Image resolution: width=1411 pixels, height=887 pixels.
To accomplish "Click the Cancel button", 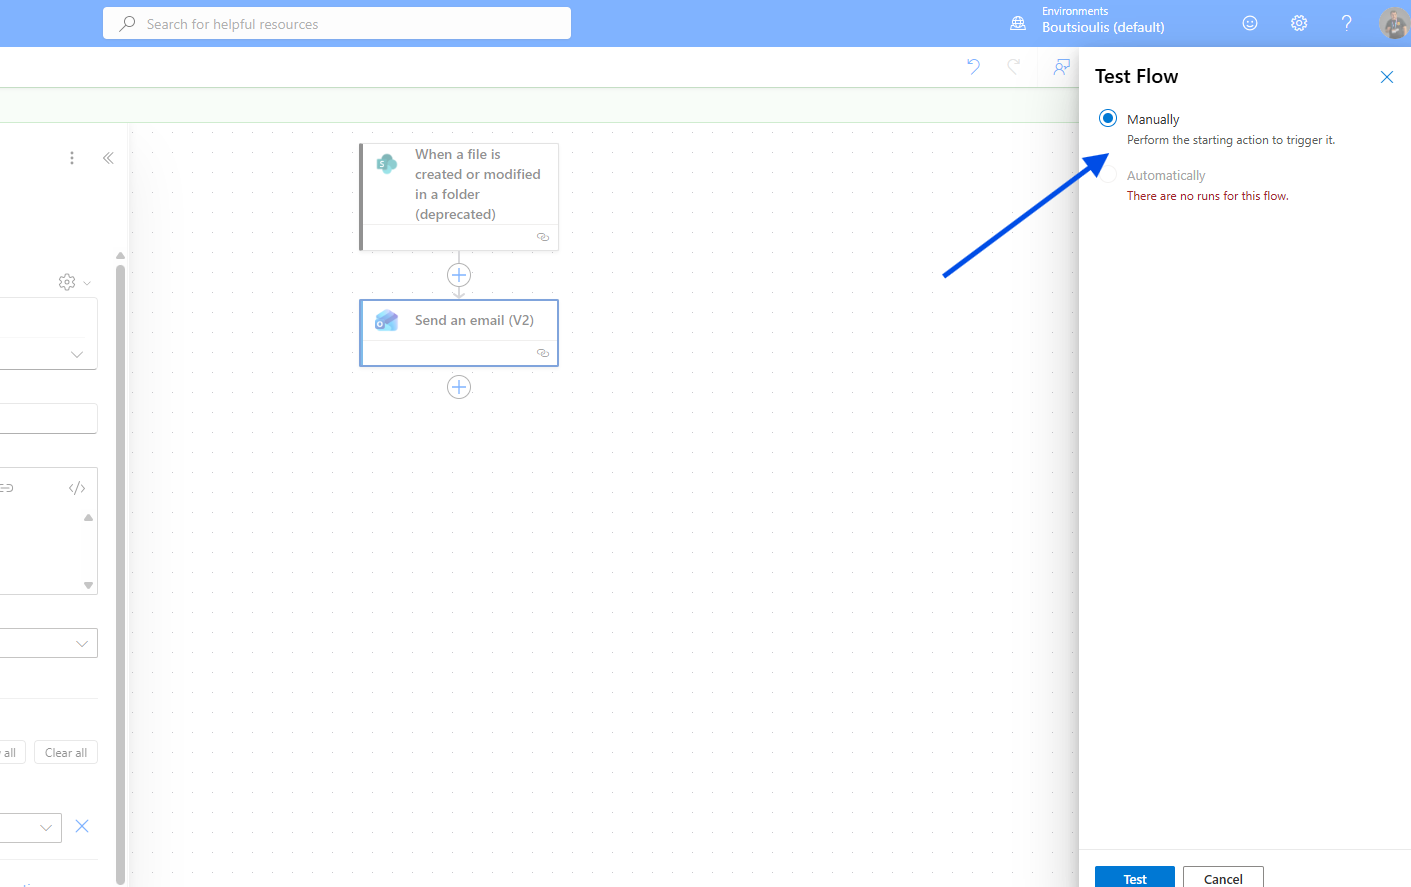I will [x=1222, y=878].
